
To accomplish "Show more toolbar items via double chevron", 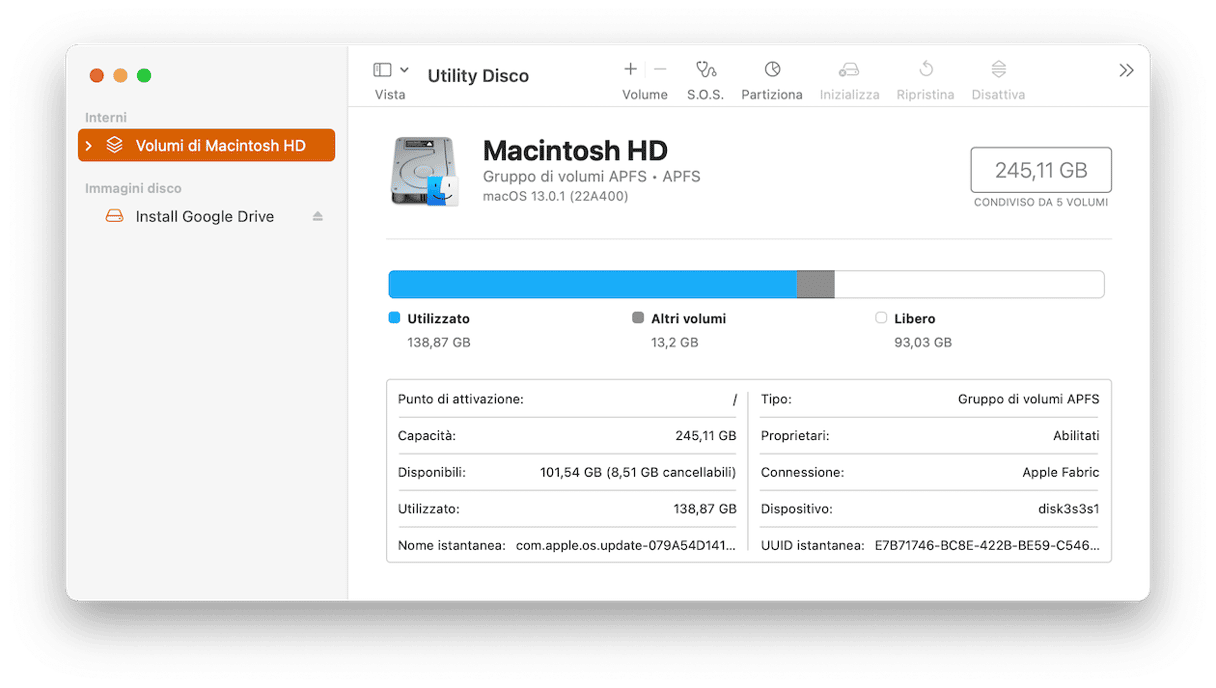I will click(x=1126, y=70).
